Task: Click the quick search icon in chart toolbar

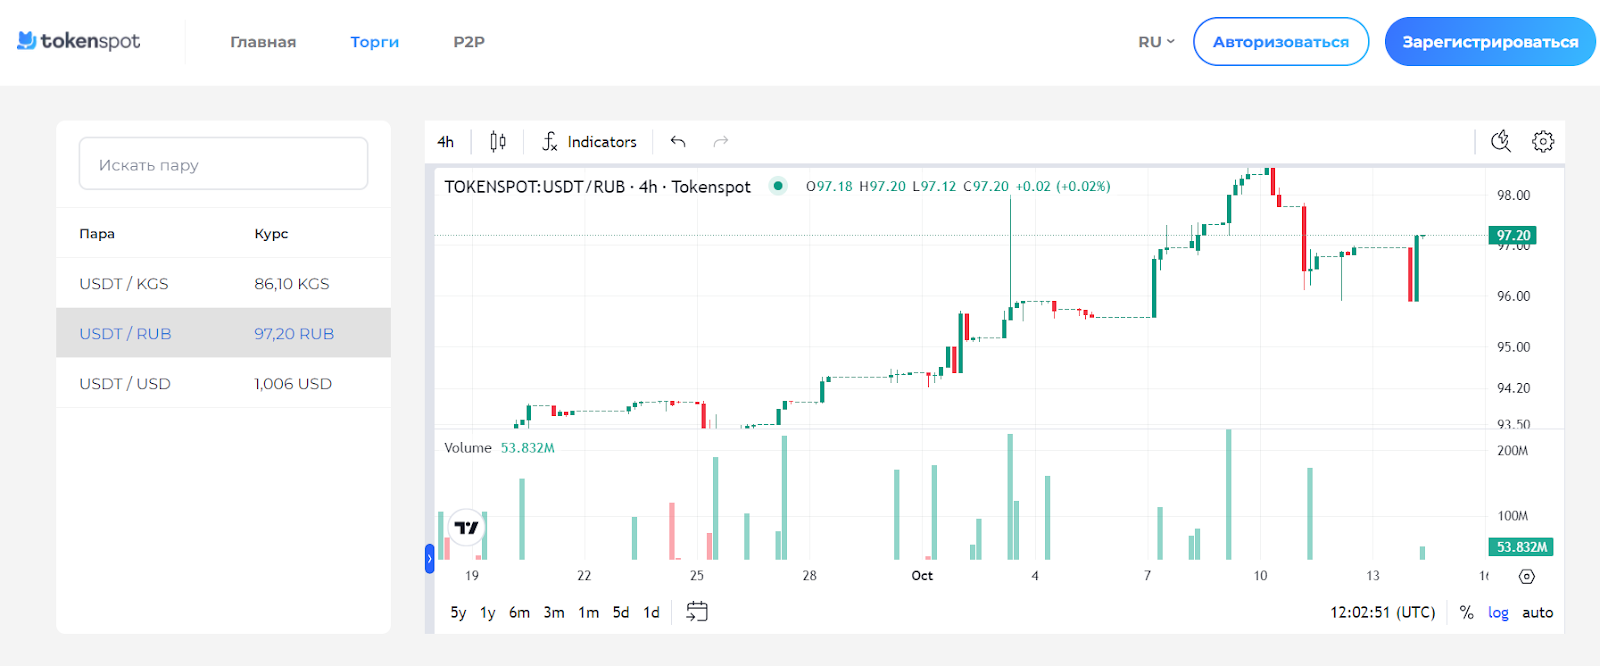Action: pyautogui.click(x=1501, y=141)
